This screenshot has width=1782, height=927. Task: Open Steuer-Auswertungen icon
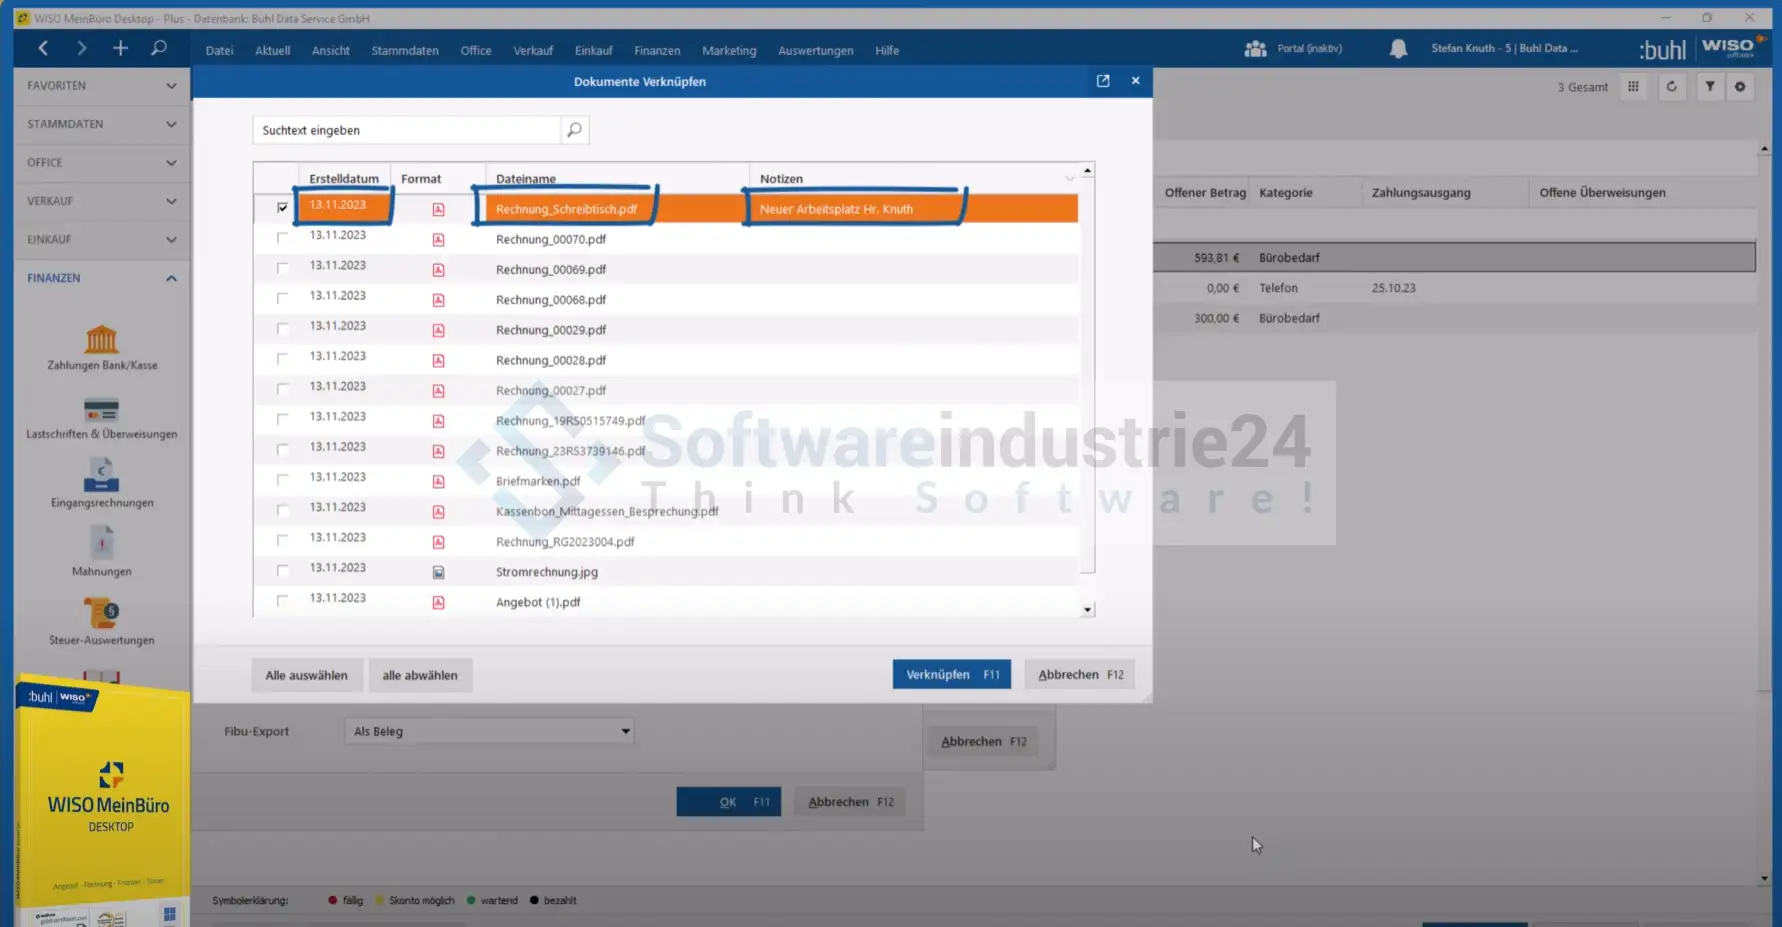101,614
